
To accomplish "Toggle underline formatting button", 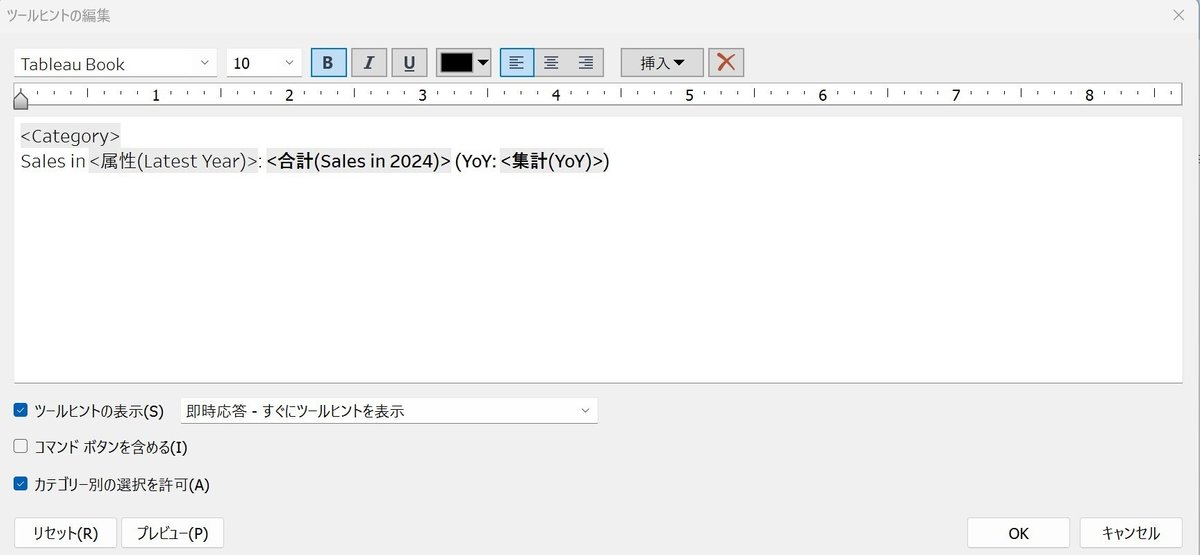I will (409, 63).
